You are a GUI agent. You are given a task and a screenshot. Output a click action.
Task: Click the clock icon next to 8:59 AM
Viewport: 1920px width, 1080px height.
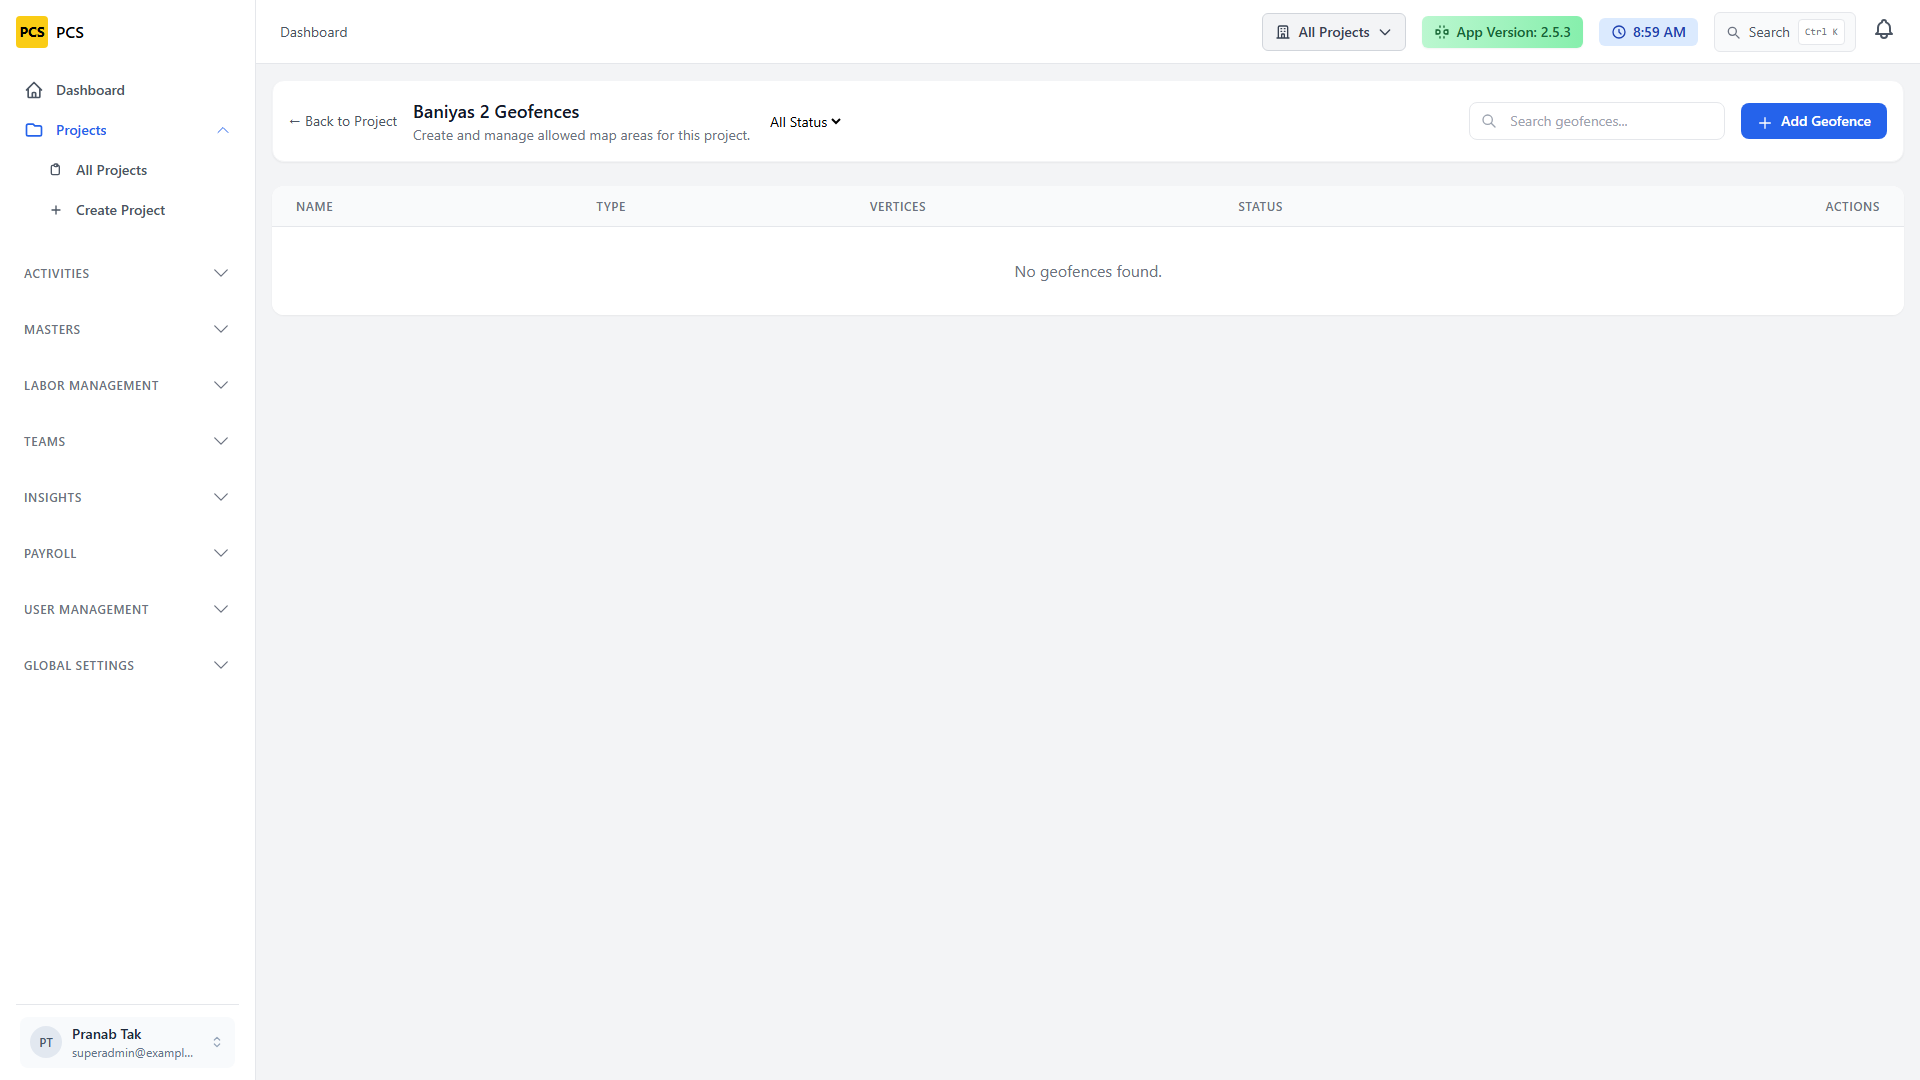click(1619, 32)
